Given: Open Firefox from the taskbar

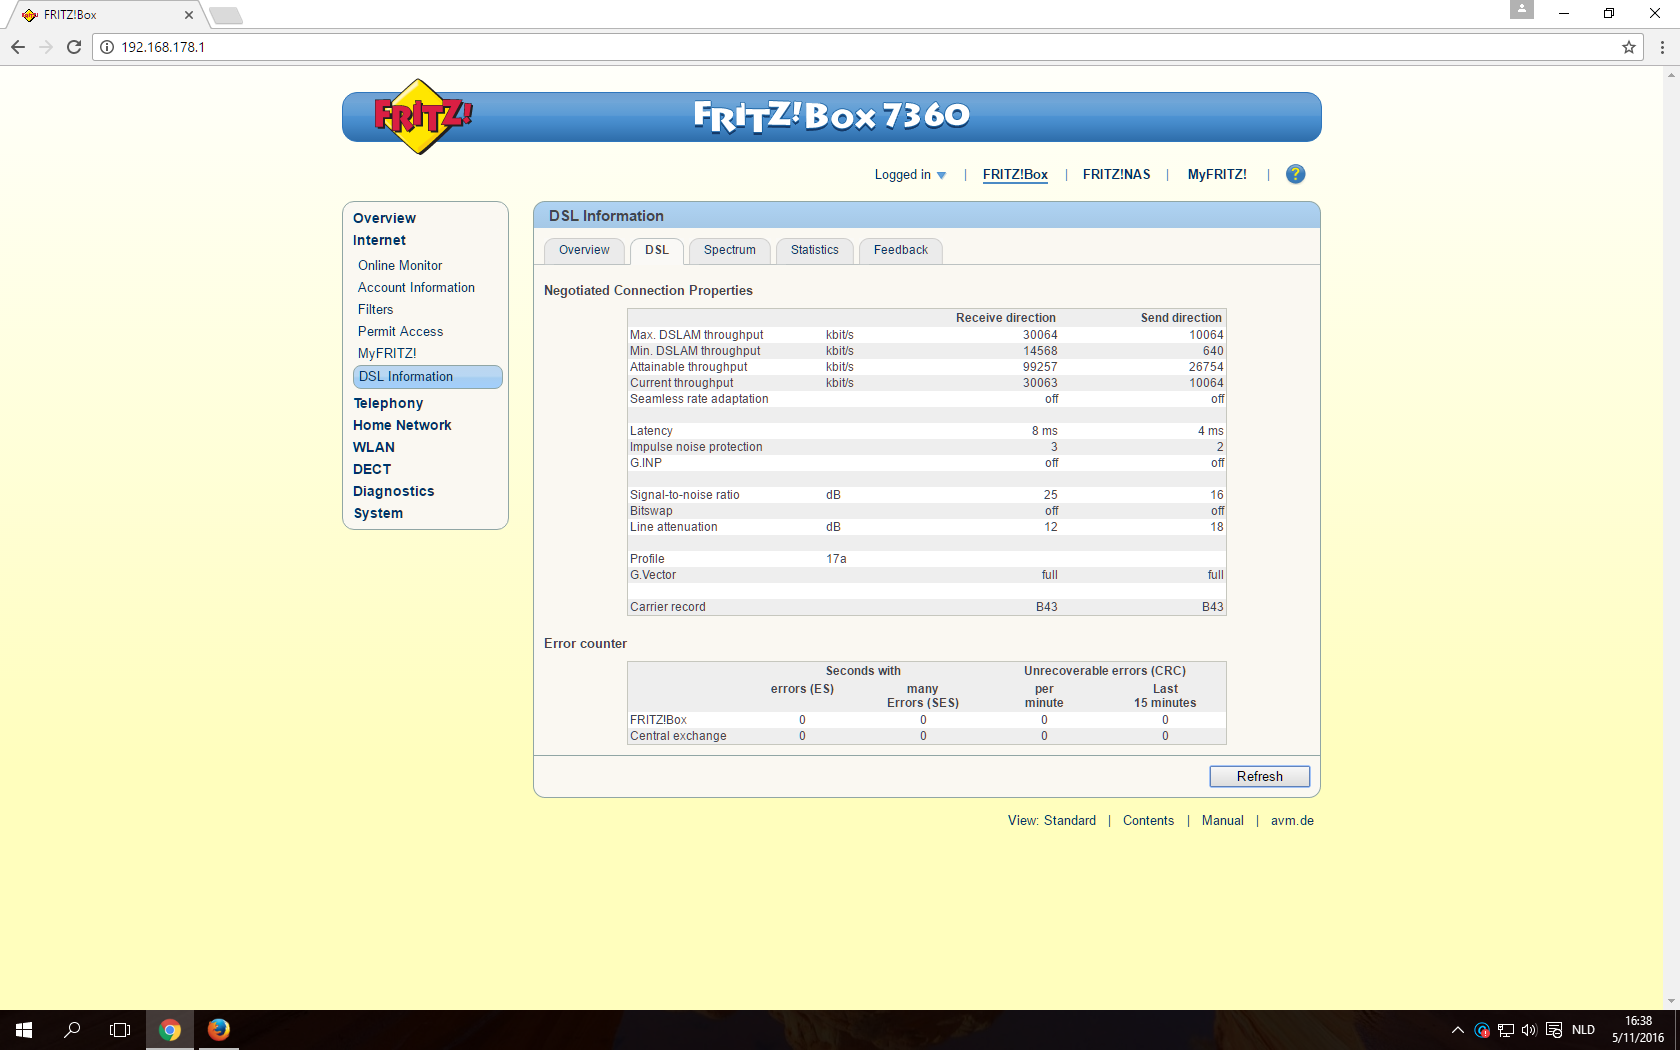Looking at the screenshot, I should tap(218, 1029).
